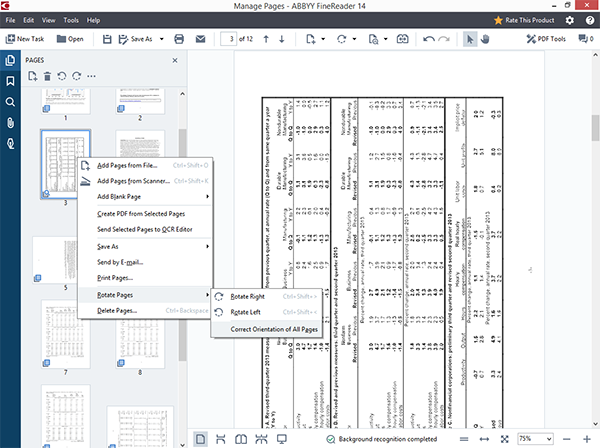This screenshot has width=600, height=448.
Task: Choose Correct Orientation of All Pages
Action: (x=273, y=329)
